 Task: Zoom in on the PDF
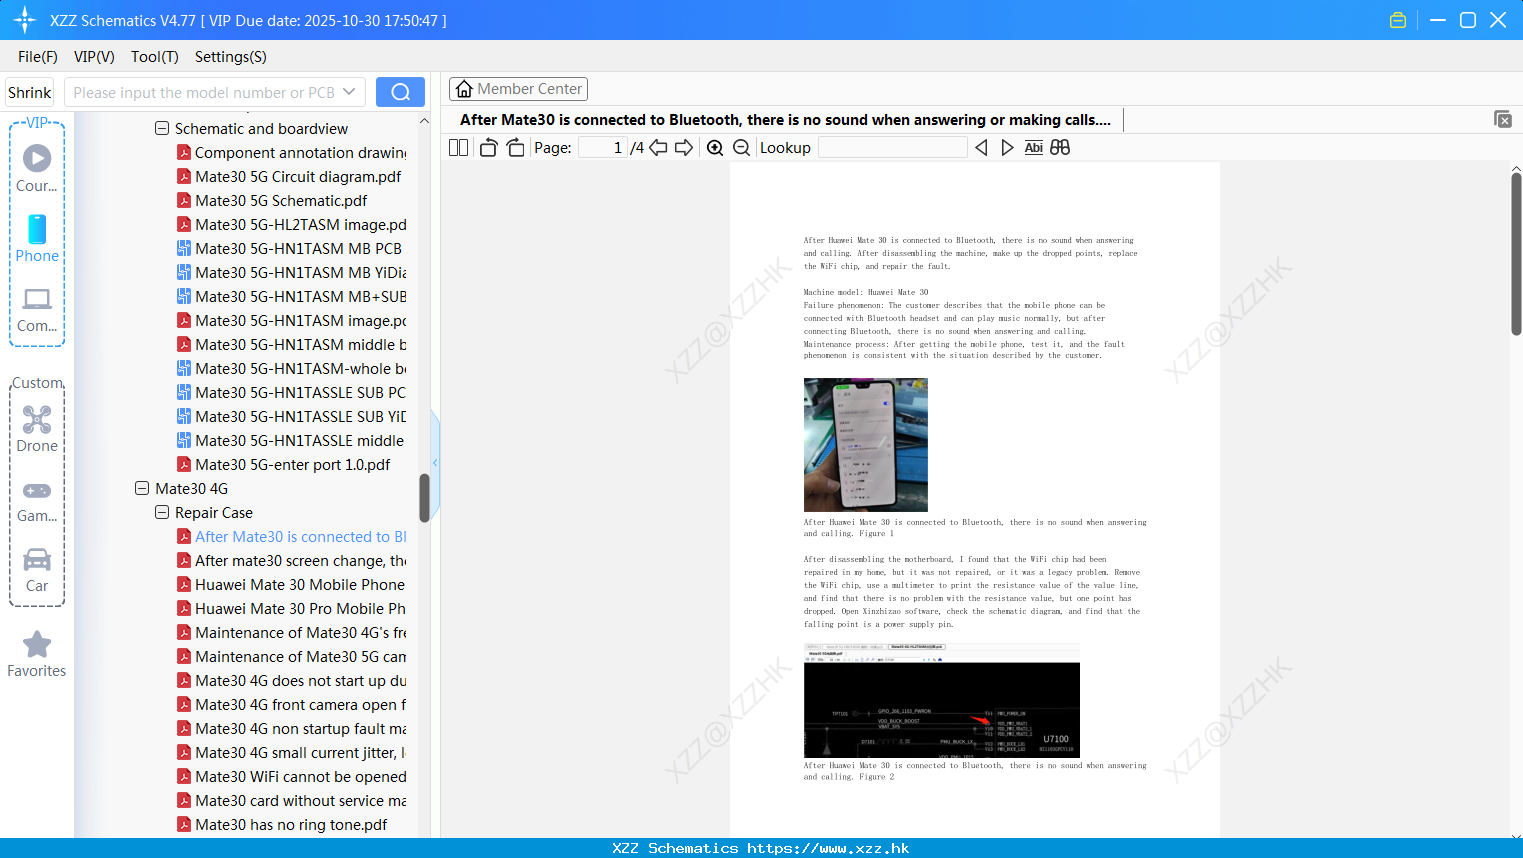(715, 148)
